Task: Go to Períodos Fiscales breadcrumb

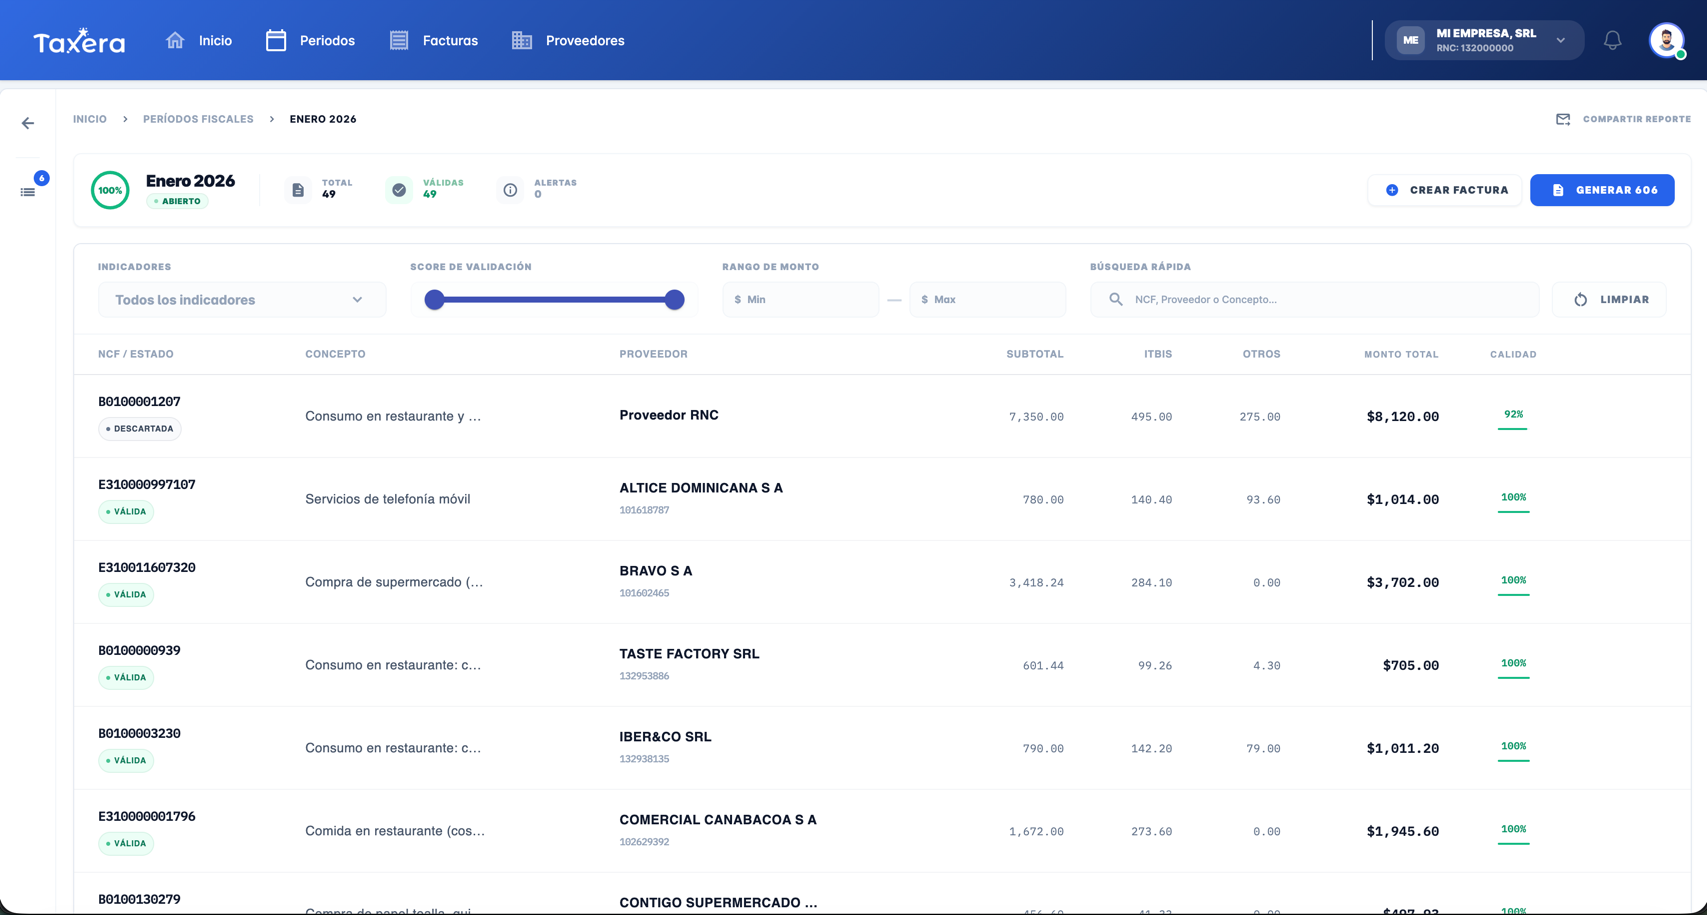Action: pyautogui.click(x=198, y=119)
